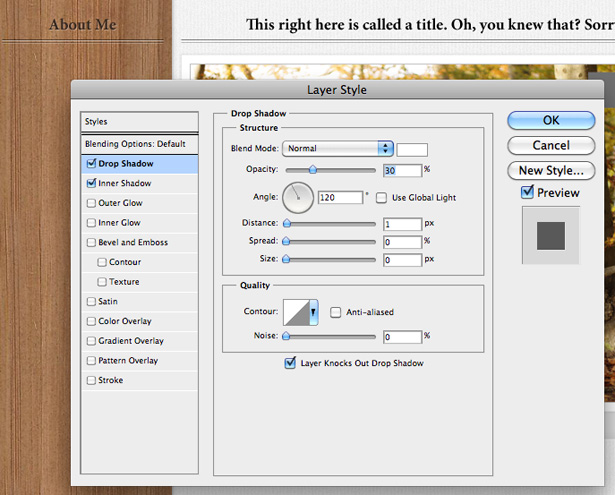
Task: Click the Angle dial control
Action: tap(298, 198)
